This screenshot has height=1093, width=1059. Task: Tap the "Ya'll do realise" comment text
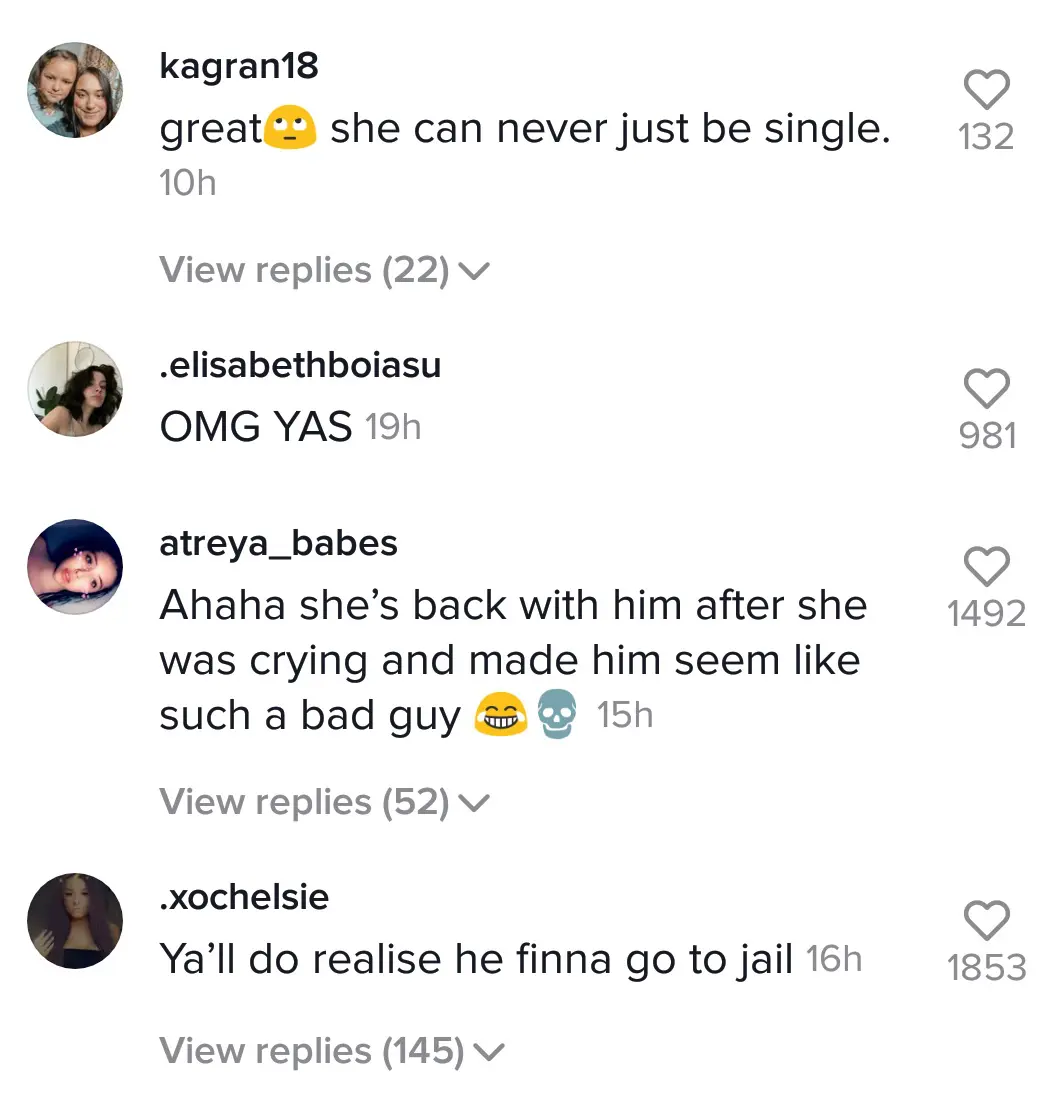[x=476, y=960]
